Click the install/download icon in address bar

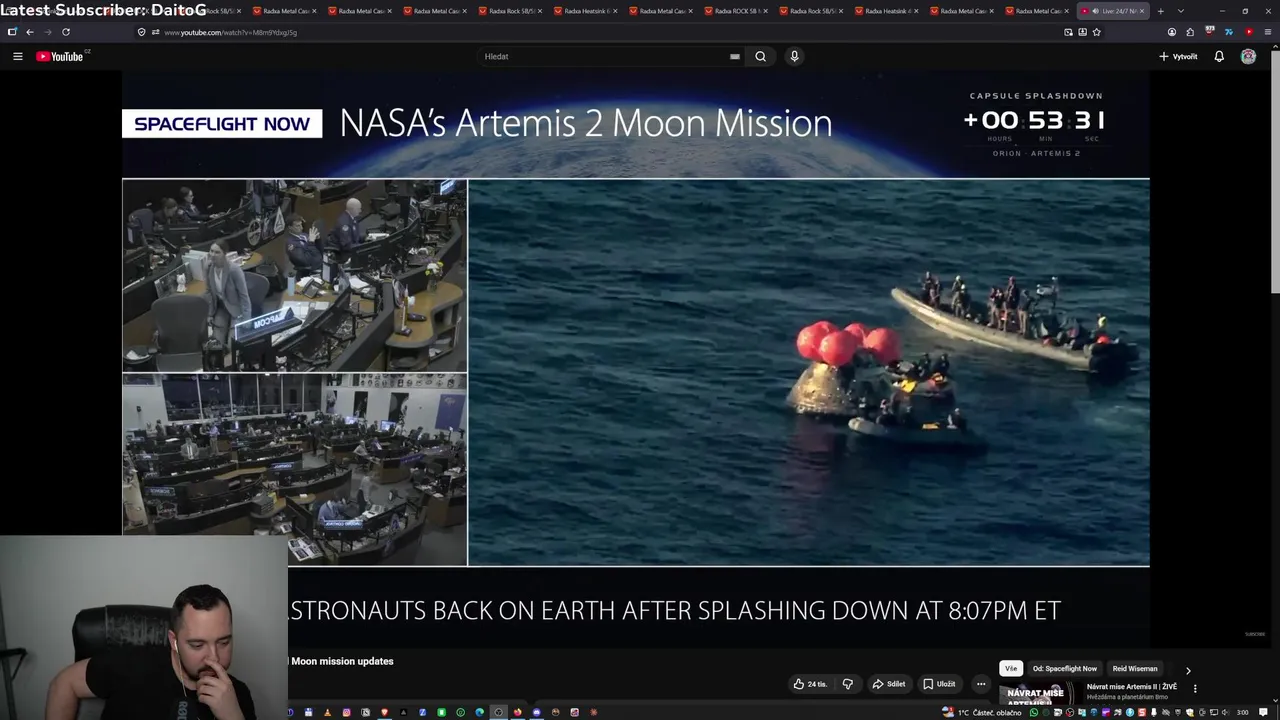coord(1083,32)
